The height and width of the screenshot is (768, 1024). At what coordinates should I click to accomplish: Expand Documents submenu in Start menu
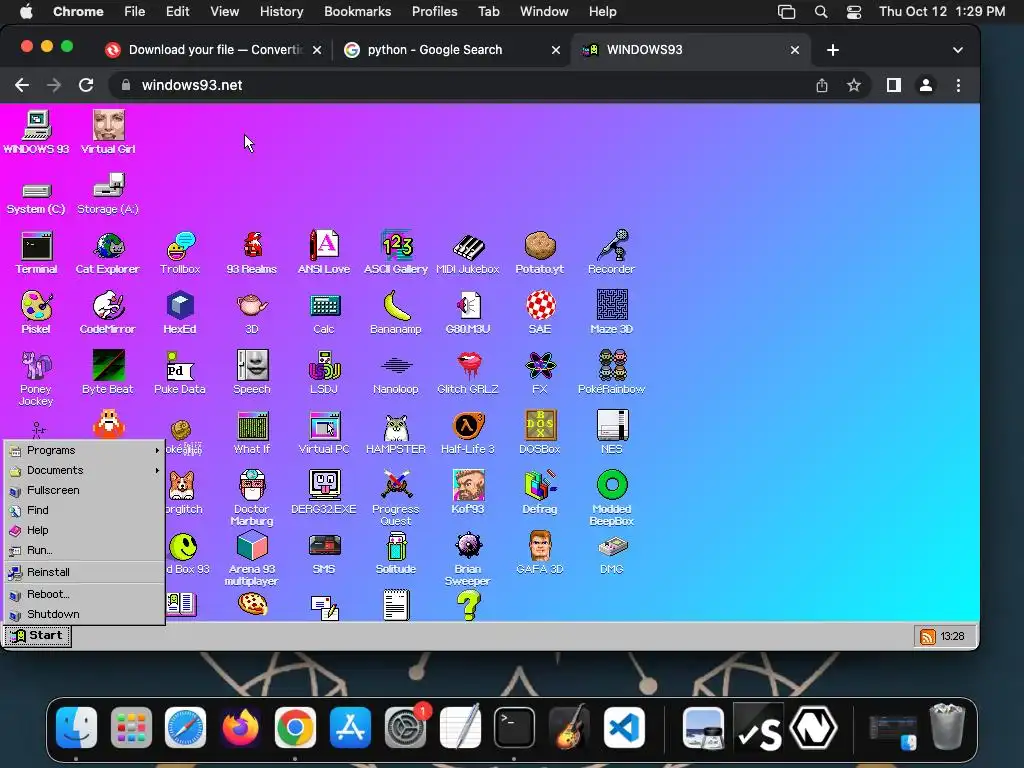(84, 470)
